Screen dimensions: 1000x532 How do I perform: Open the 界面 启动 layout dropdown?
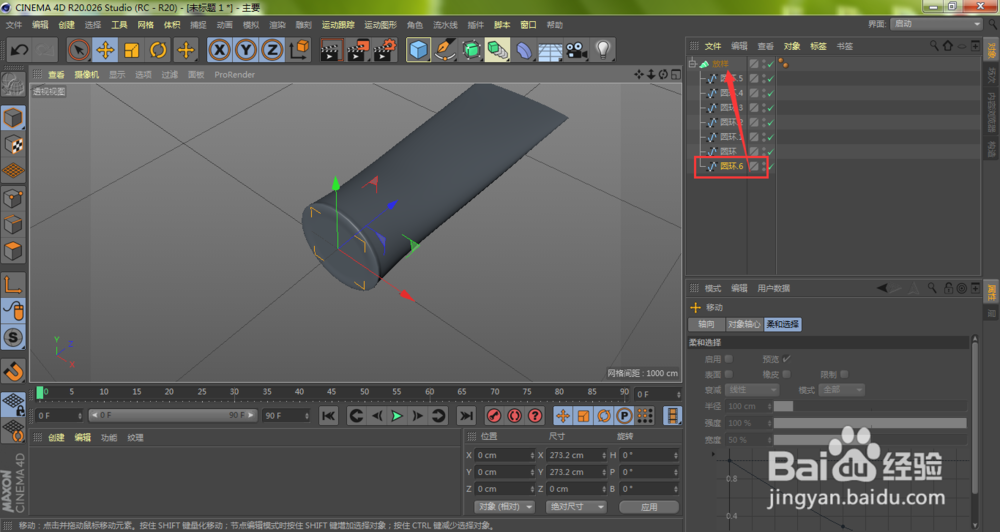click(x=936, y=24)
